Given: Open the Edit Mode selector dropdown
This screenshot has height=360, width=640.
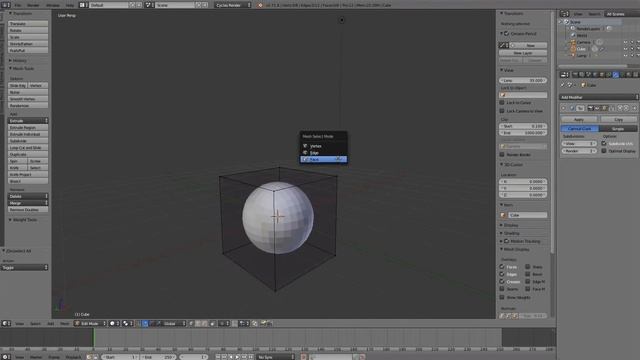Looking at the screenshot, I should point(90,324).
